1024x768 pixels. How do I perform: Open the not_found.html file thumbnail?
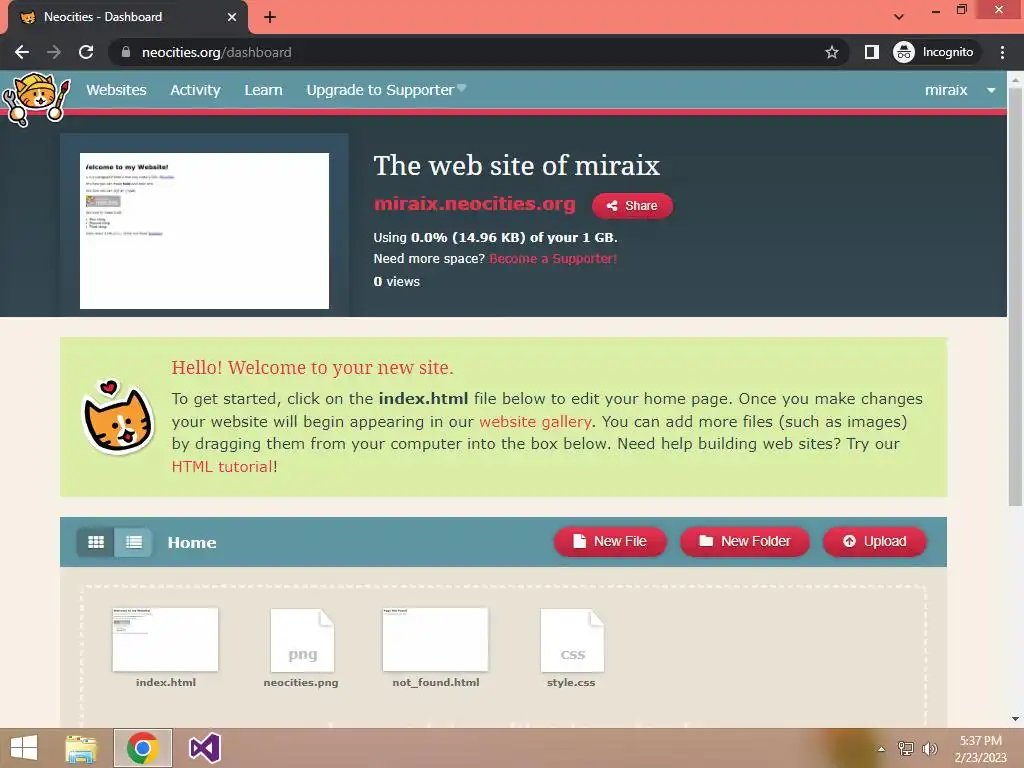coord(435,639)
